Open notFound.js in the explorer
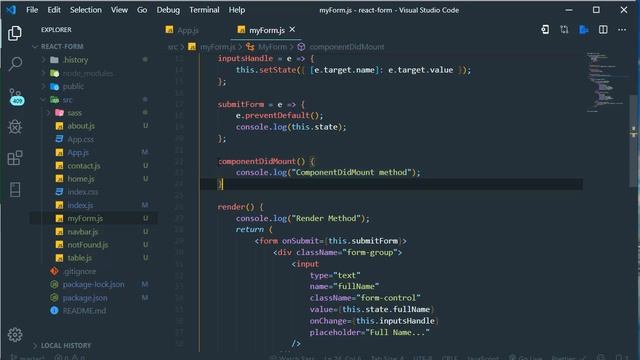The height and width of the screenshot is (360, 640). 88,245
